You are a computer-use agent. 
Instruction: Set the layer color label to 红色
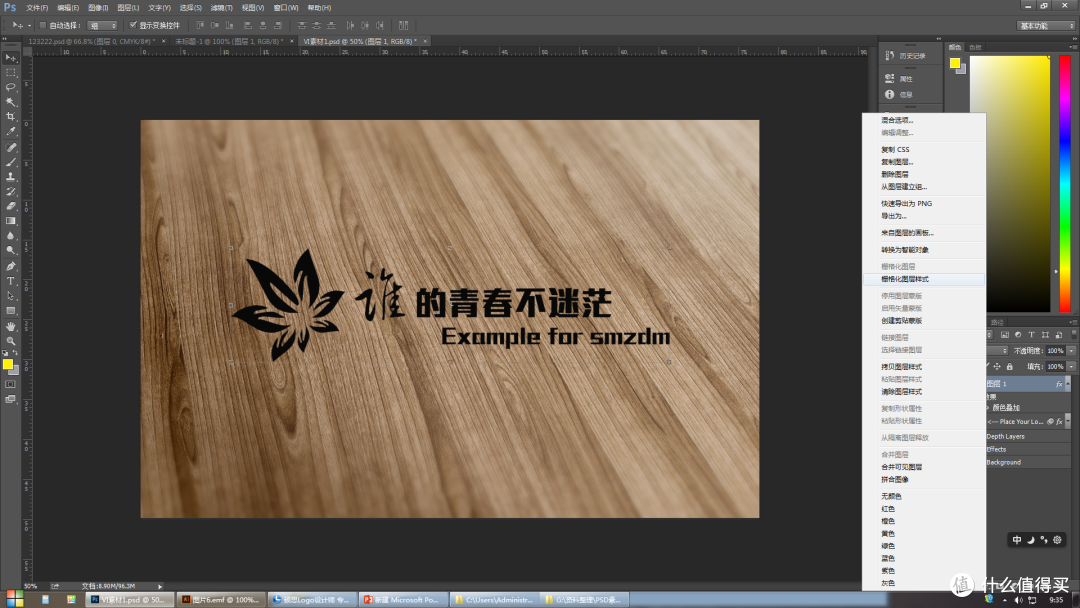click(924, 509)
